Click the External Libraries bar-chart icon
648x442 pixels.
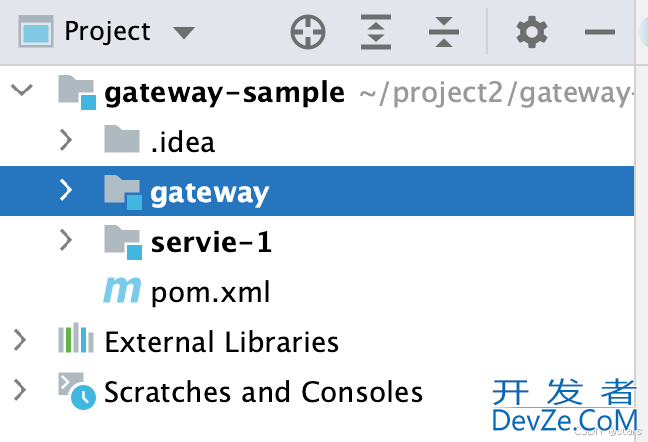(x=76, y=337)
